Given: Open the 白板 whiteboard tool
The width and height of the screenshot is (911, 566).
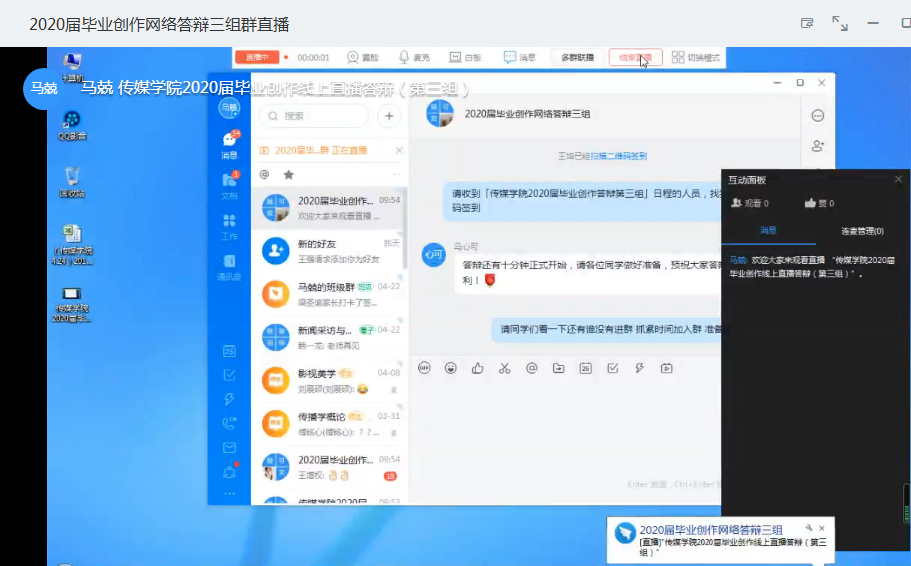Looking at the screenshot, I should [x=466, y=58].
